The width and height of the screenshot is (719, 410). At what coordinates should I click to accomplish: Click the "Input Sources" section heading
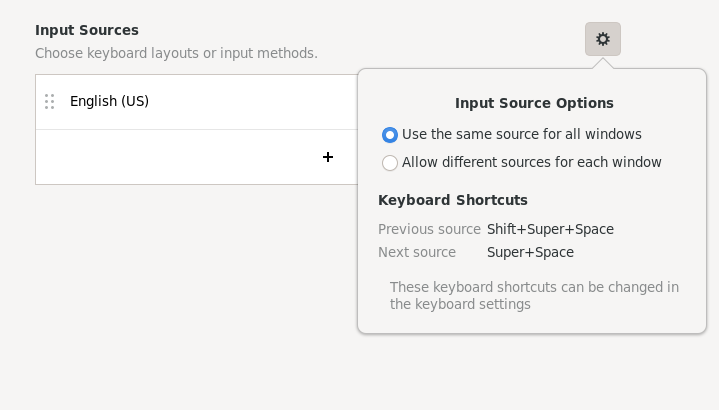(87, 30)
